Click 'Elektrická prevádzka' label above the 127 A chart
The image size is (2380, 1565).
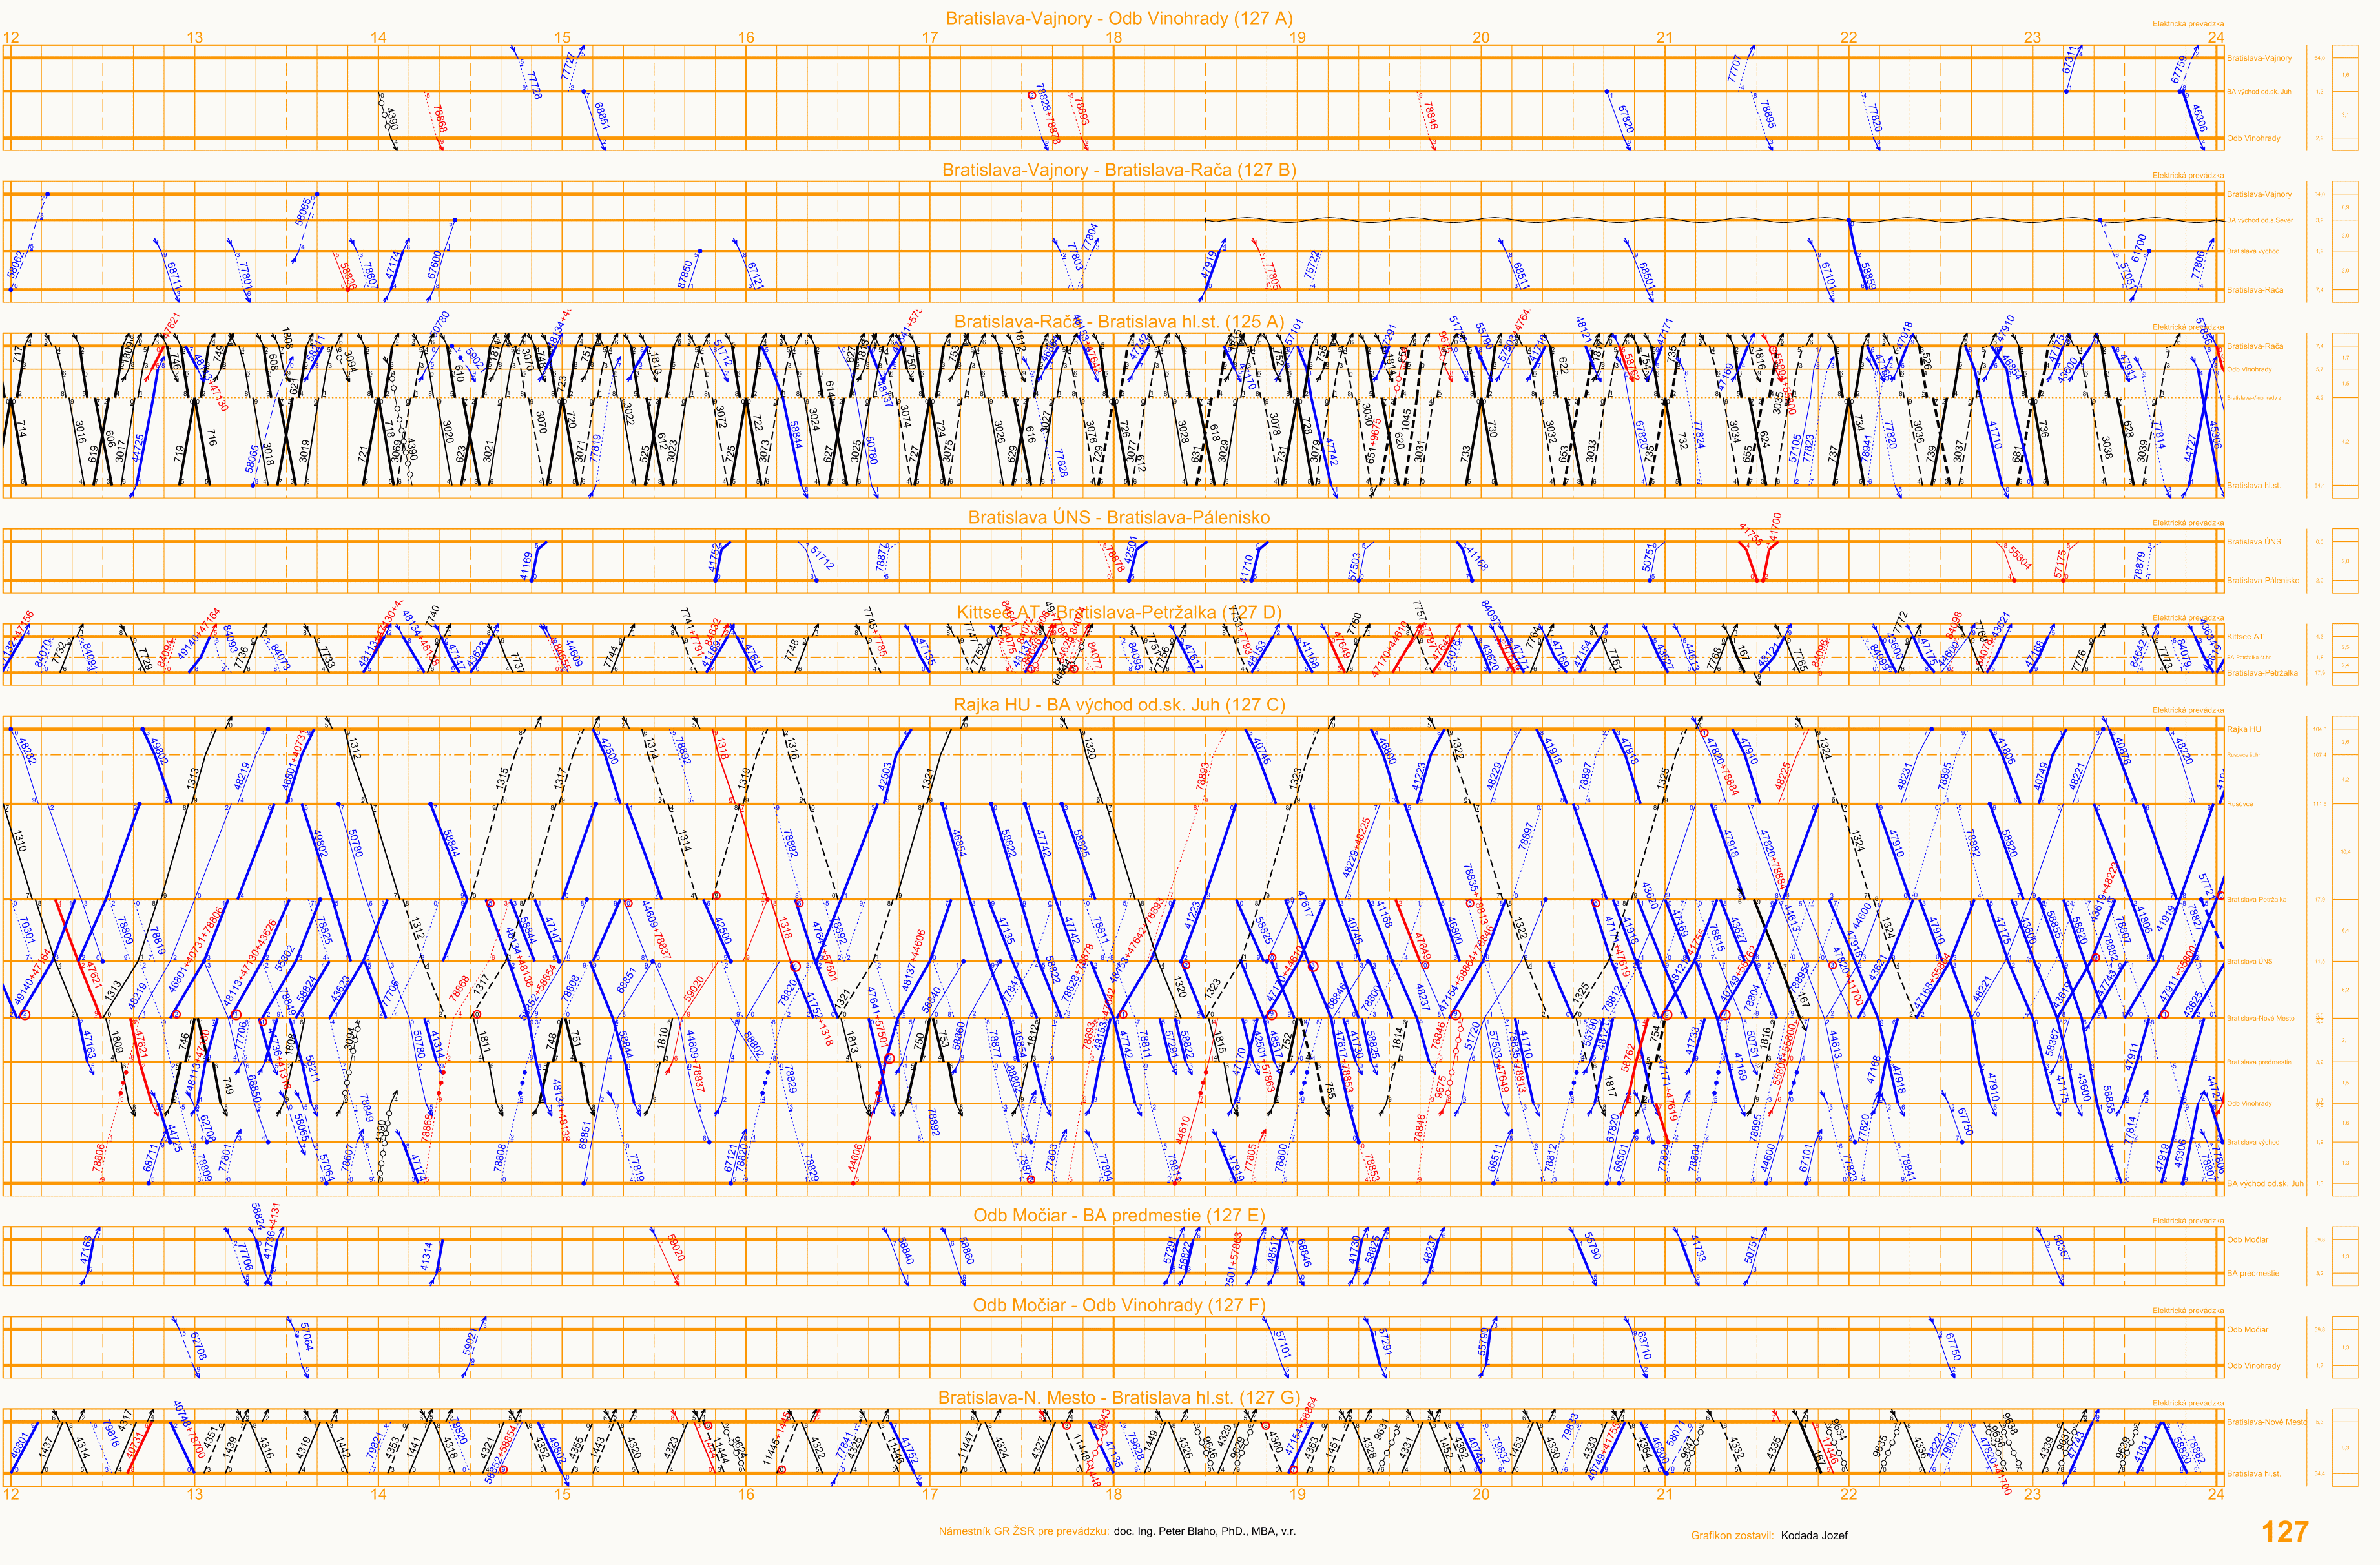pyautogui.click(x=2188, y=24)
